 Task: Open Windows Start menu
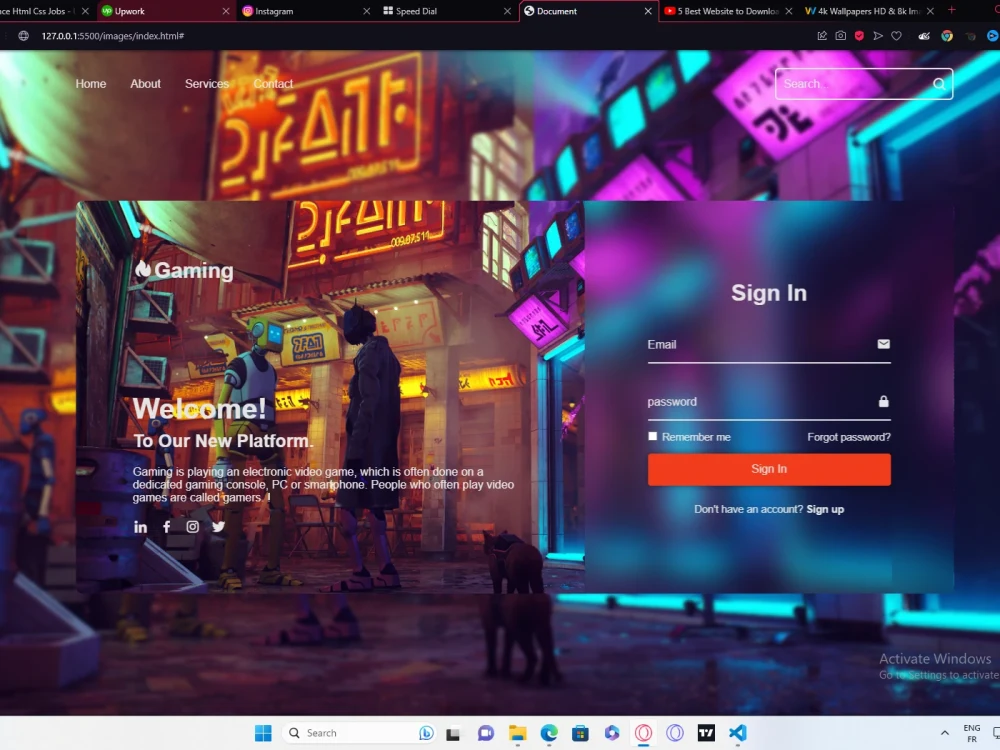point(263,733)
